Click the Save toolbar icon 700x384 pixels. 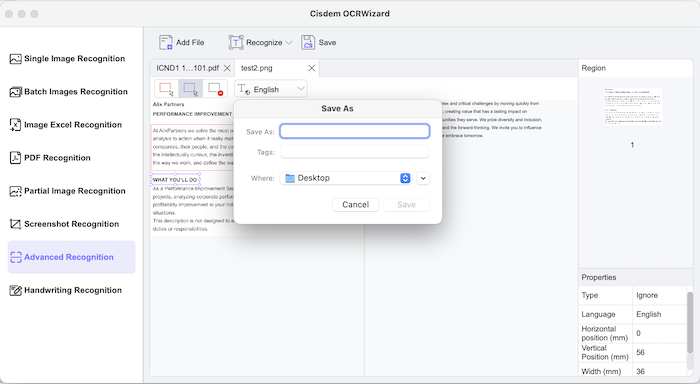click(x=308, y=42)
